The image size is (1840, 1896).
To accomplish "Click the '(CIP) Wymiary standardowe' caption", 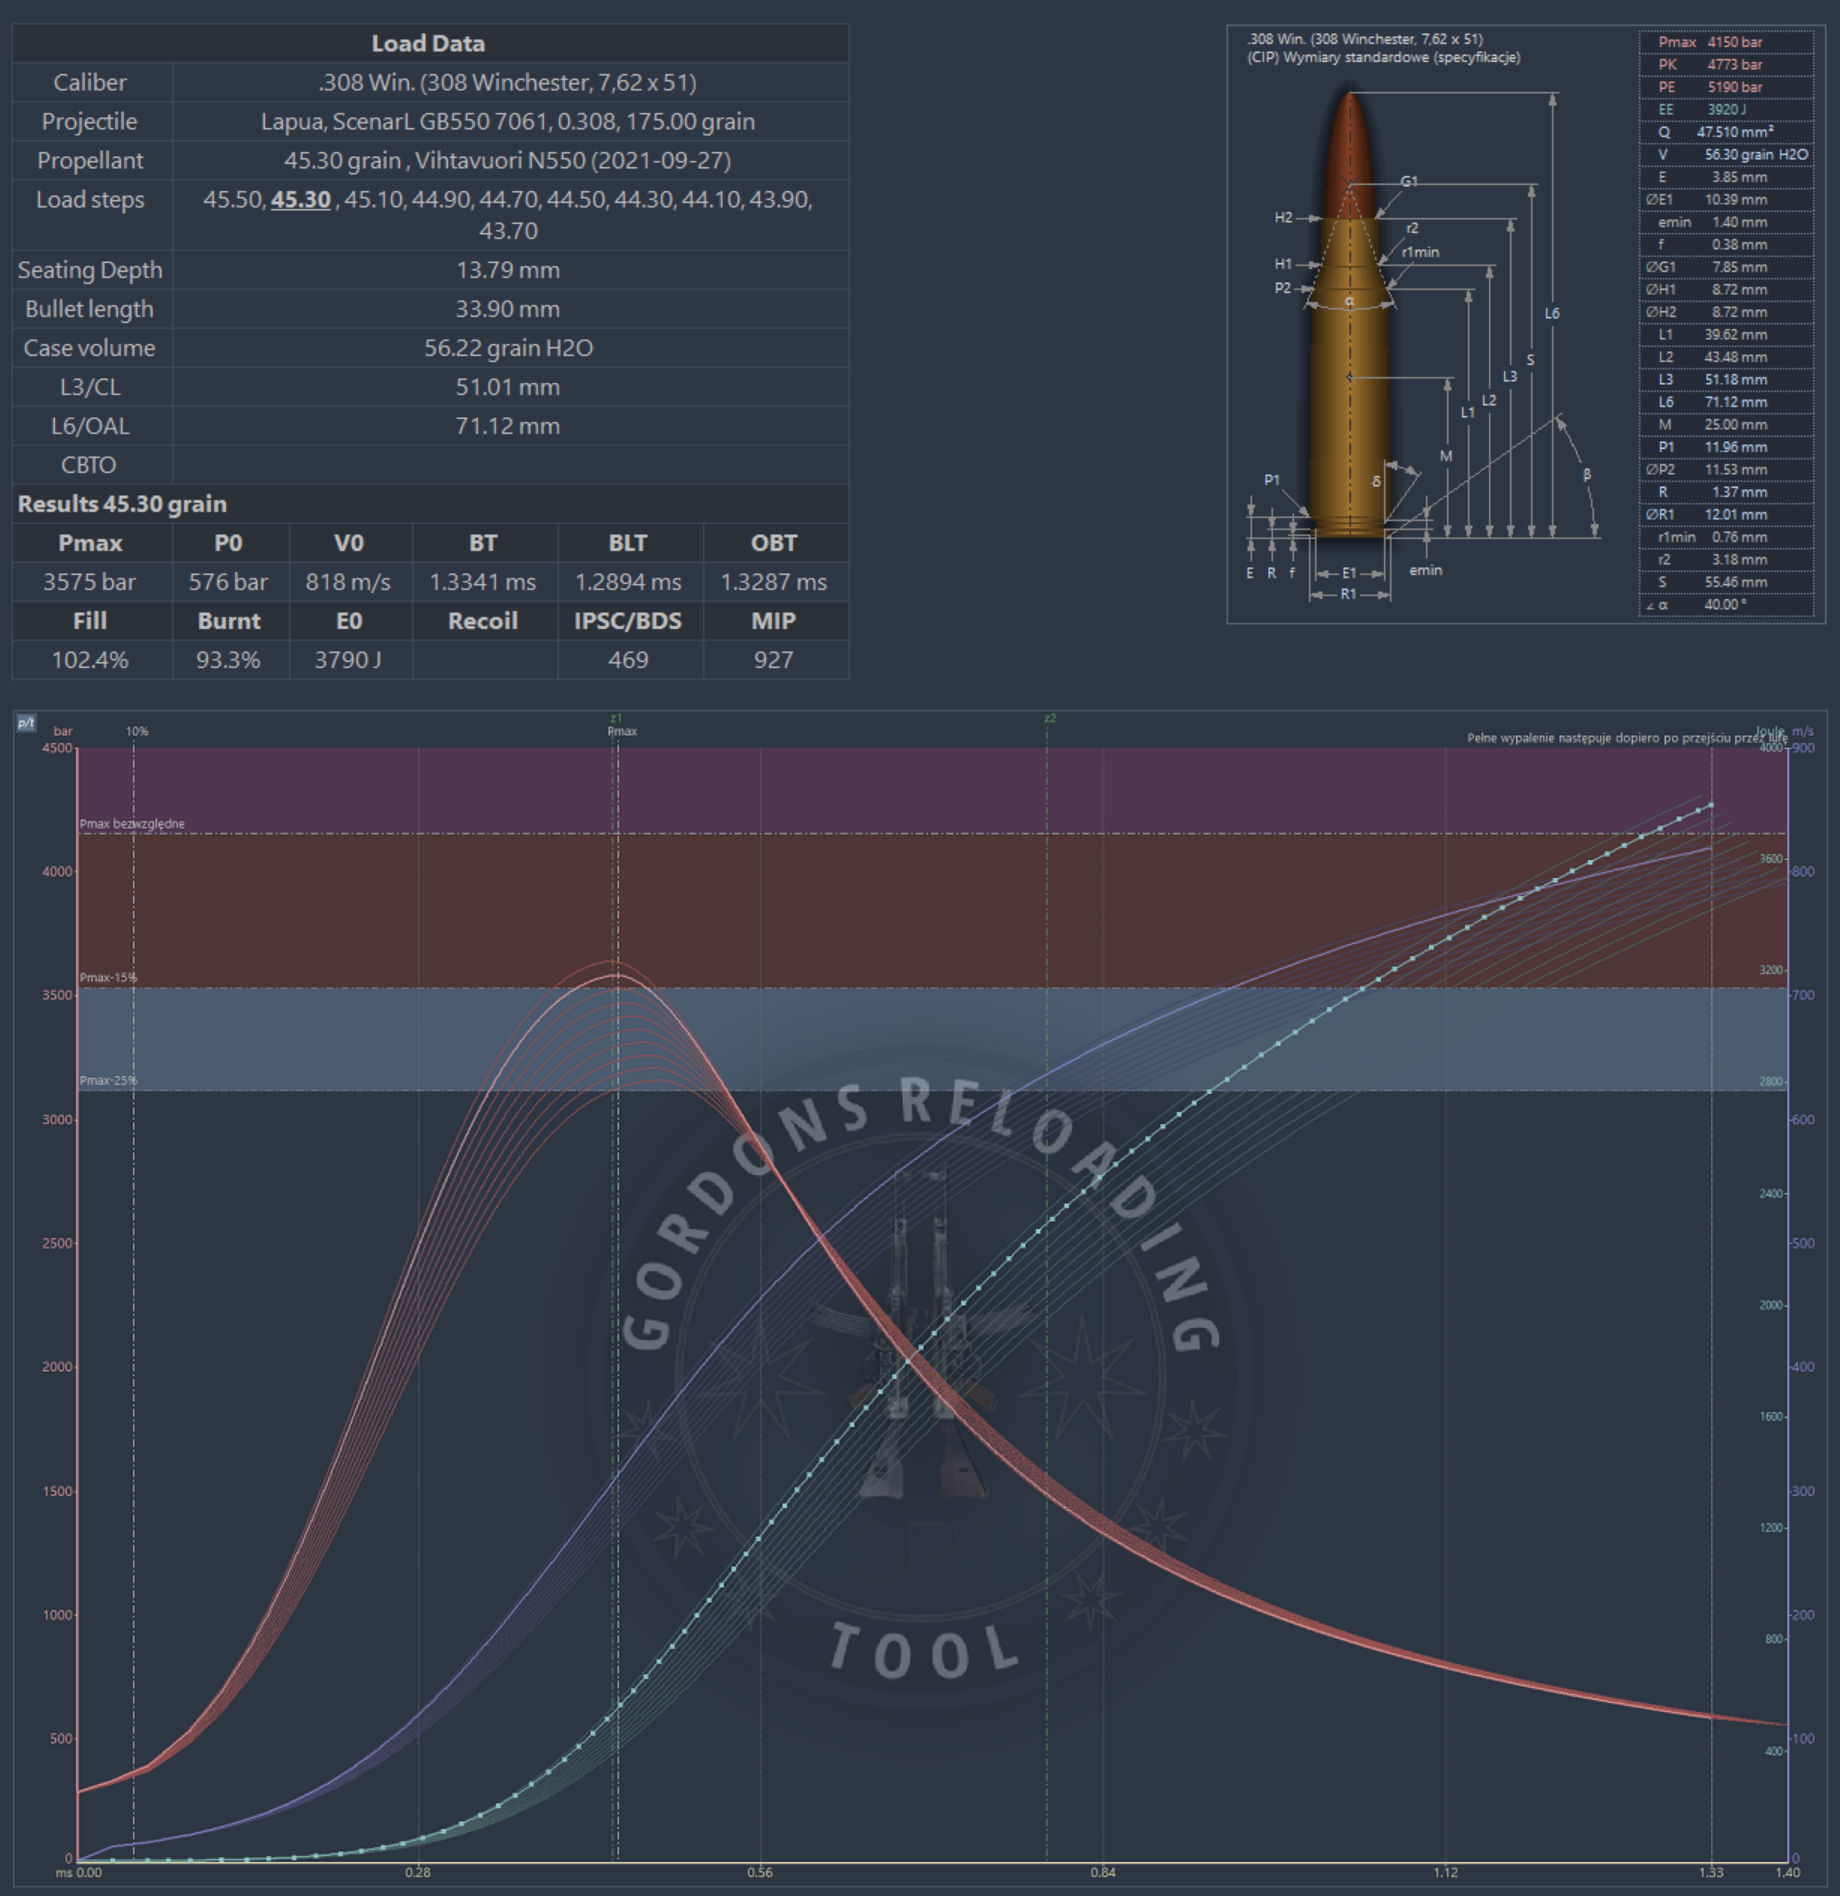I will 1383,57.
